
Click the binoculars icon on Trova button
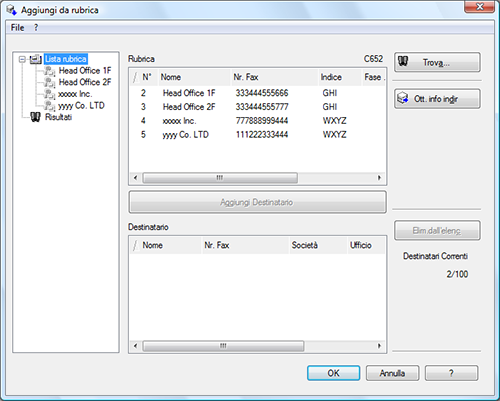(403, 61)
